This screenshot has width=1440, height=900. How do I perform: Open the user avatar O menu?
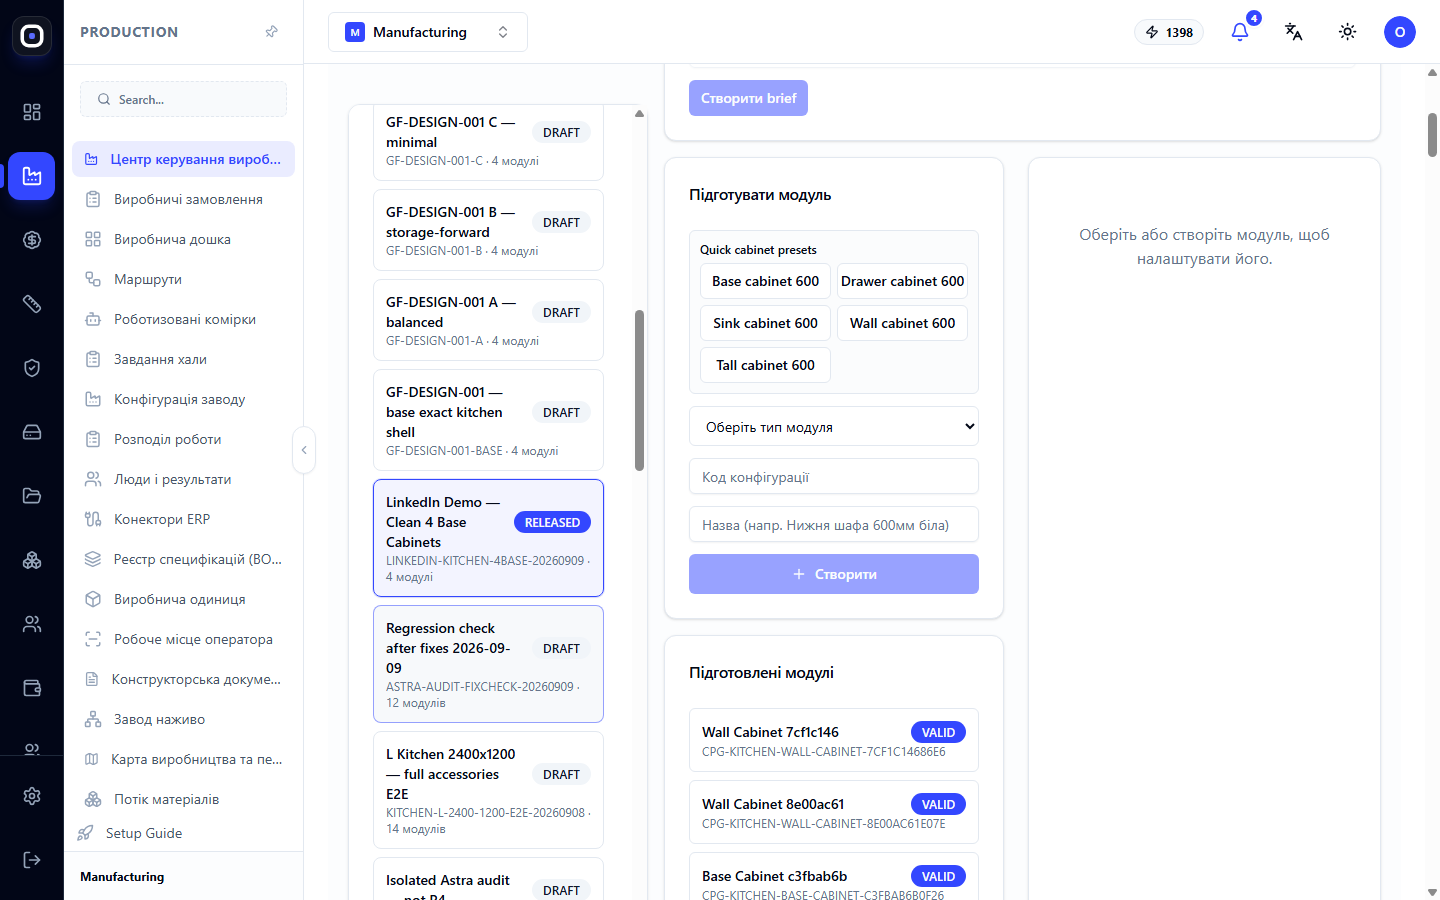tap(1400, 32)
